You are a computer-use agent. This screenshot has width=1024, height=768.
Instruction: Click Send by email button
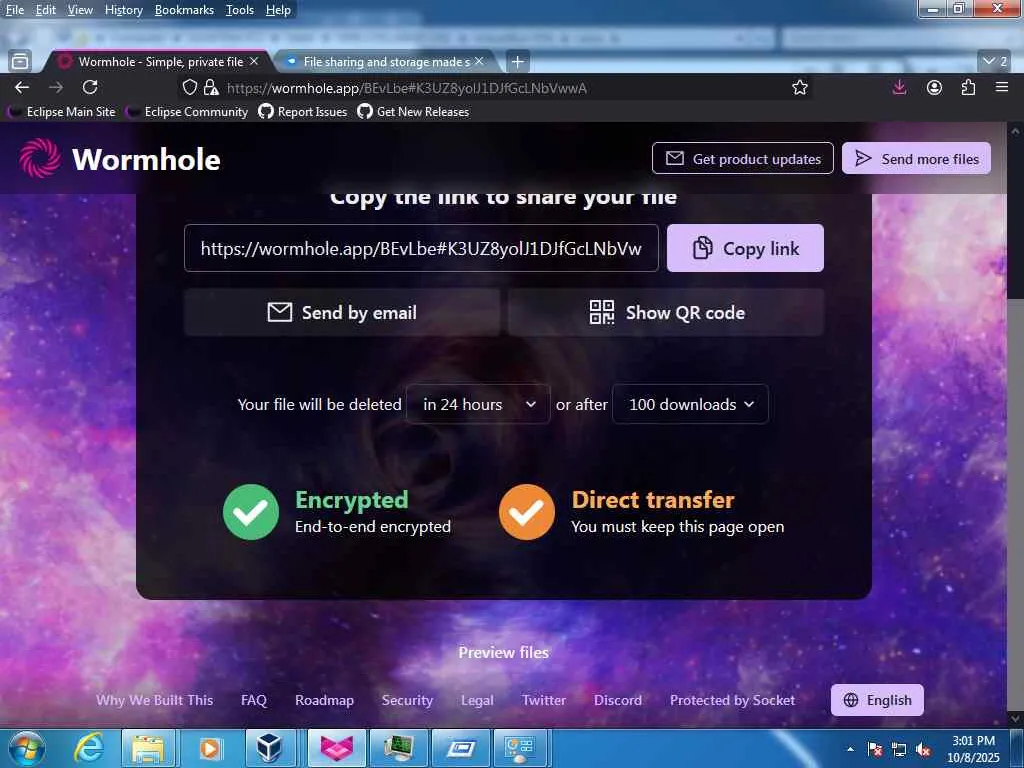(x=342, y=313)
